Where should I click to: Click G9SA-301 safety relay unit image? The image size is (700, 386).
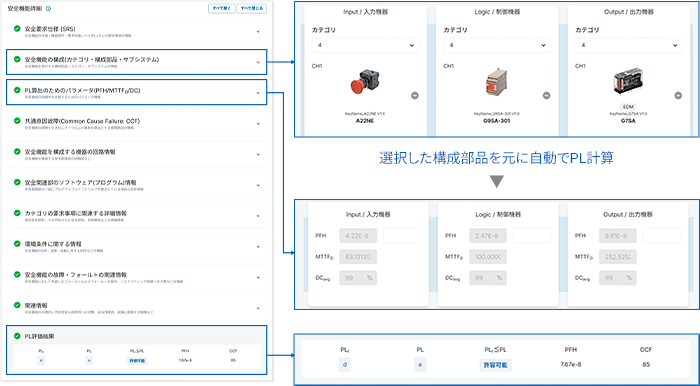point(497,83)
